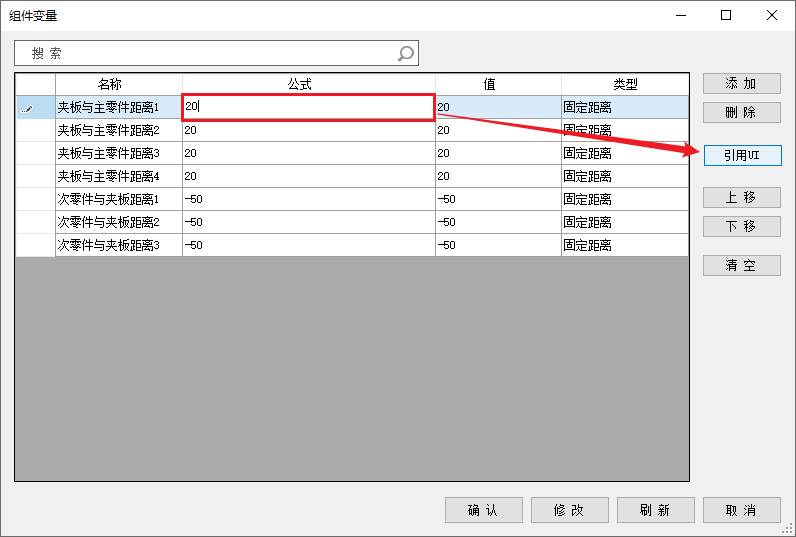The height and width of the screenshot is (537, 796).
Task: Select the name cell 次零件与夹板距离1
Action: coord(119,199)
